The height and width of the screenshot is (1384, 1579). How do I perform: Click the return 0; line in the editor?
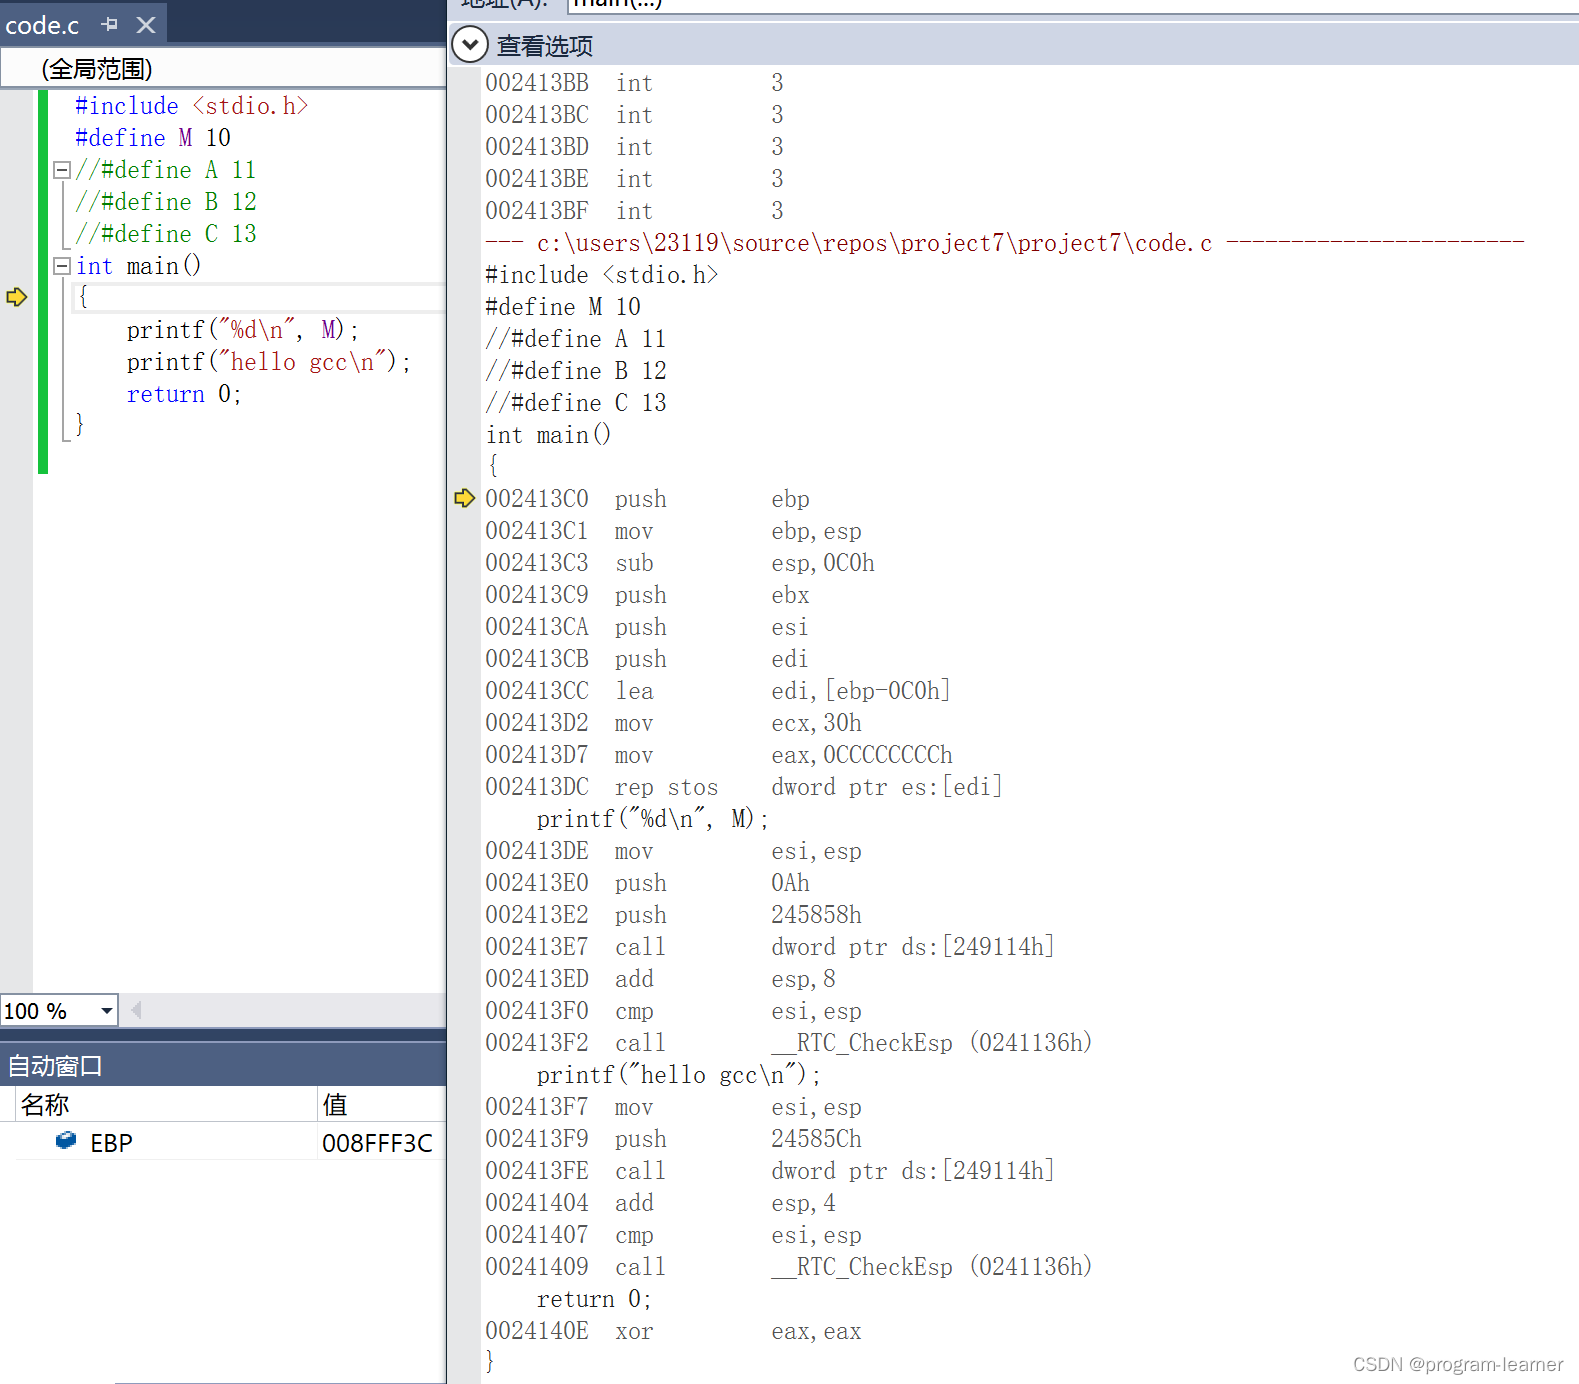184,394
